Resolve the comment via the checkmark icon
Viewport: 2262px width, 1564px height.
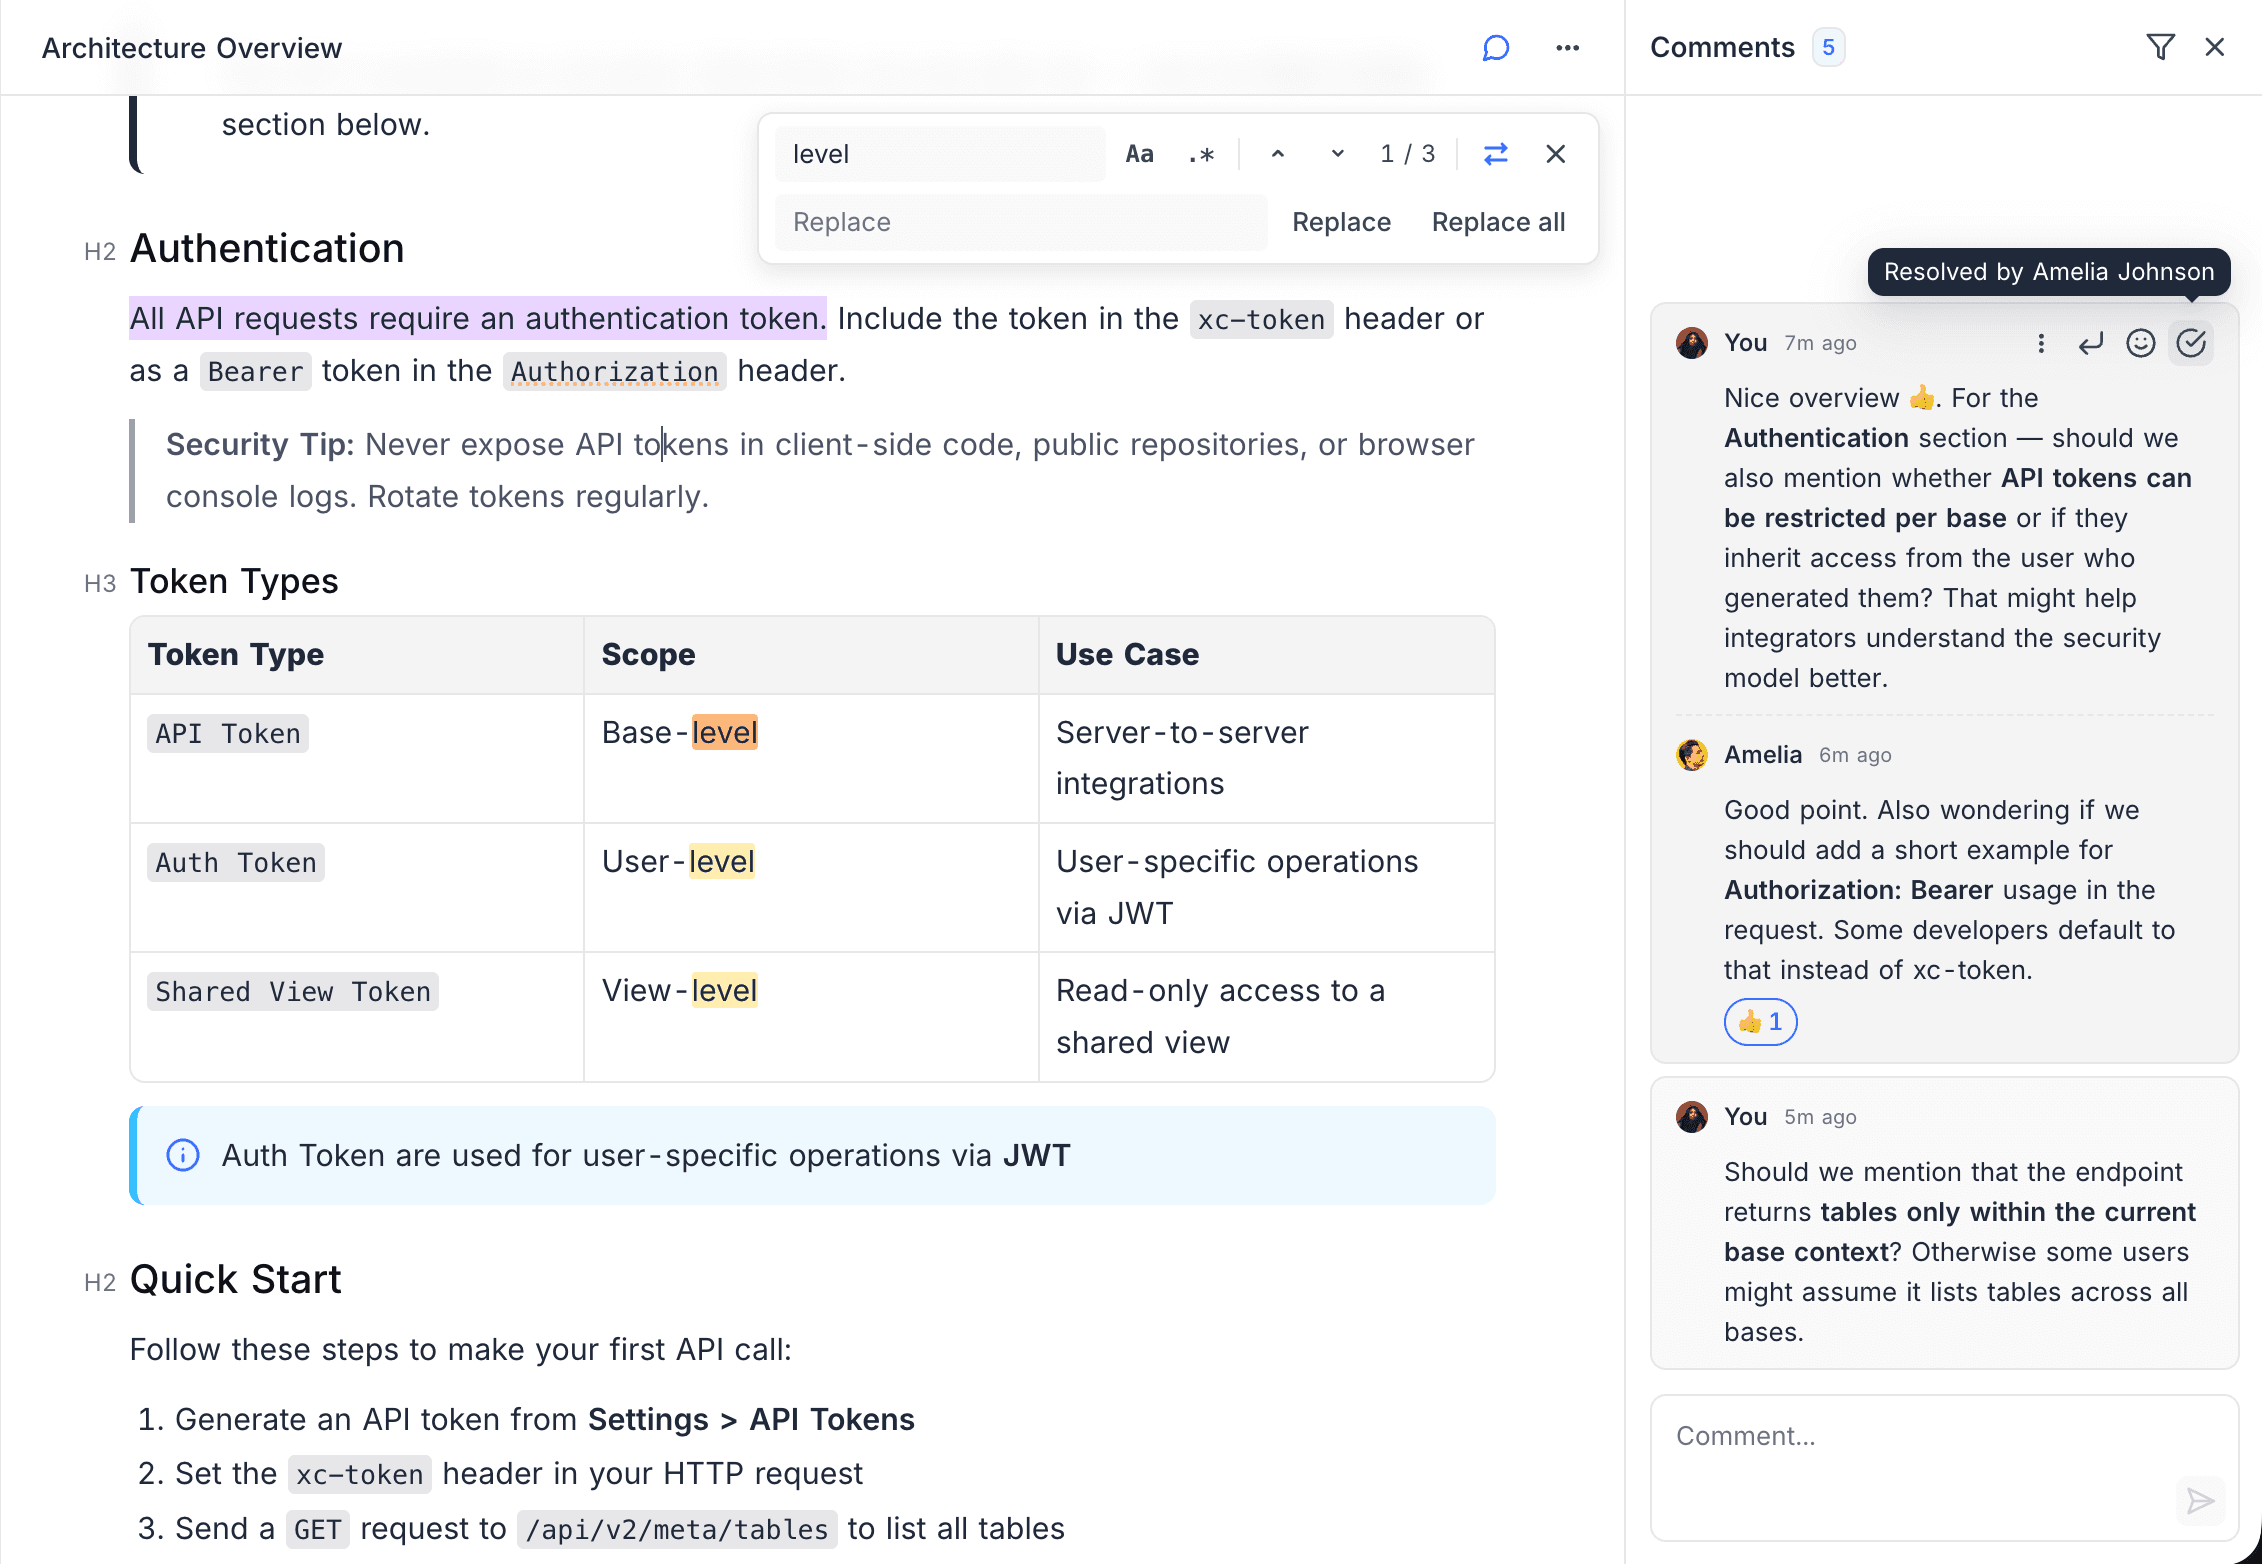click(2192, 343)
